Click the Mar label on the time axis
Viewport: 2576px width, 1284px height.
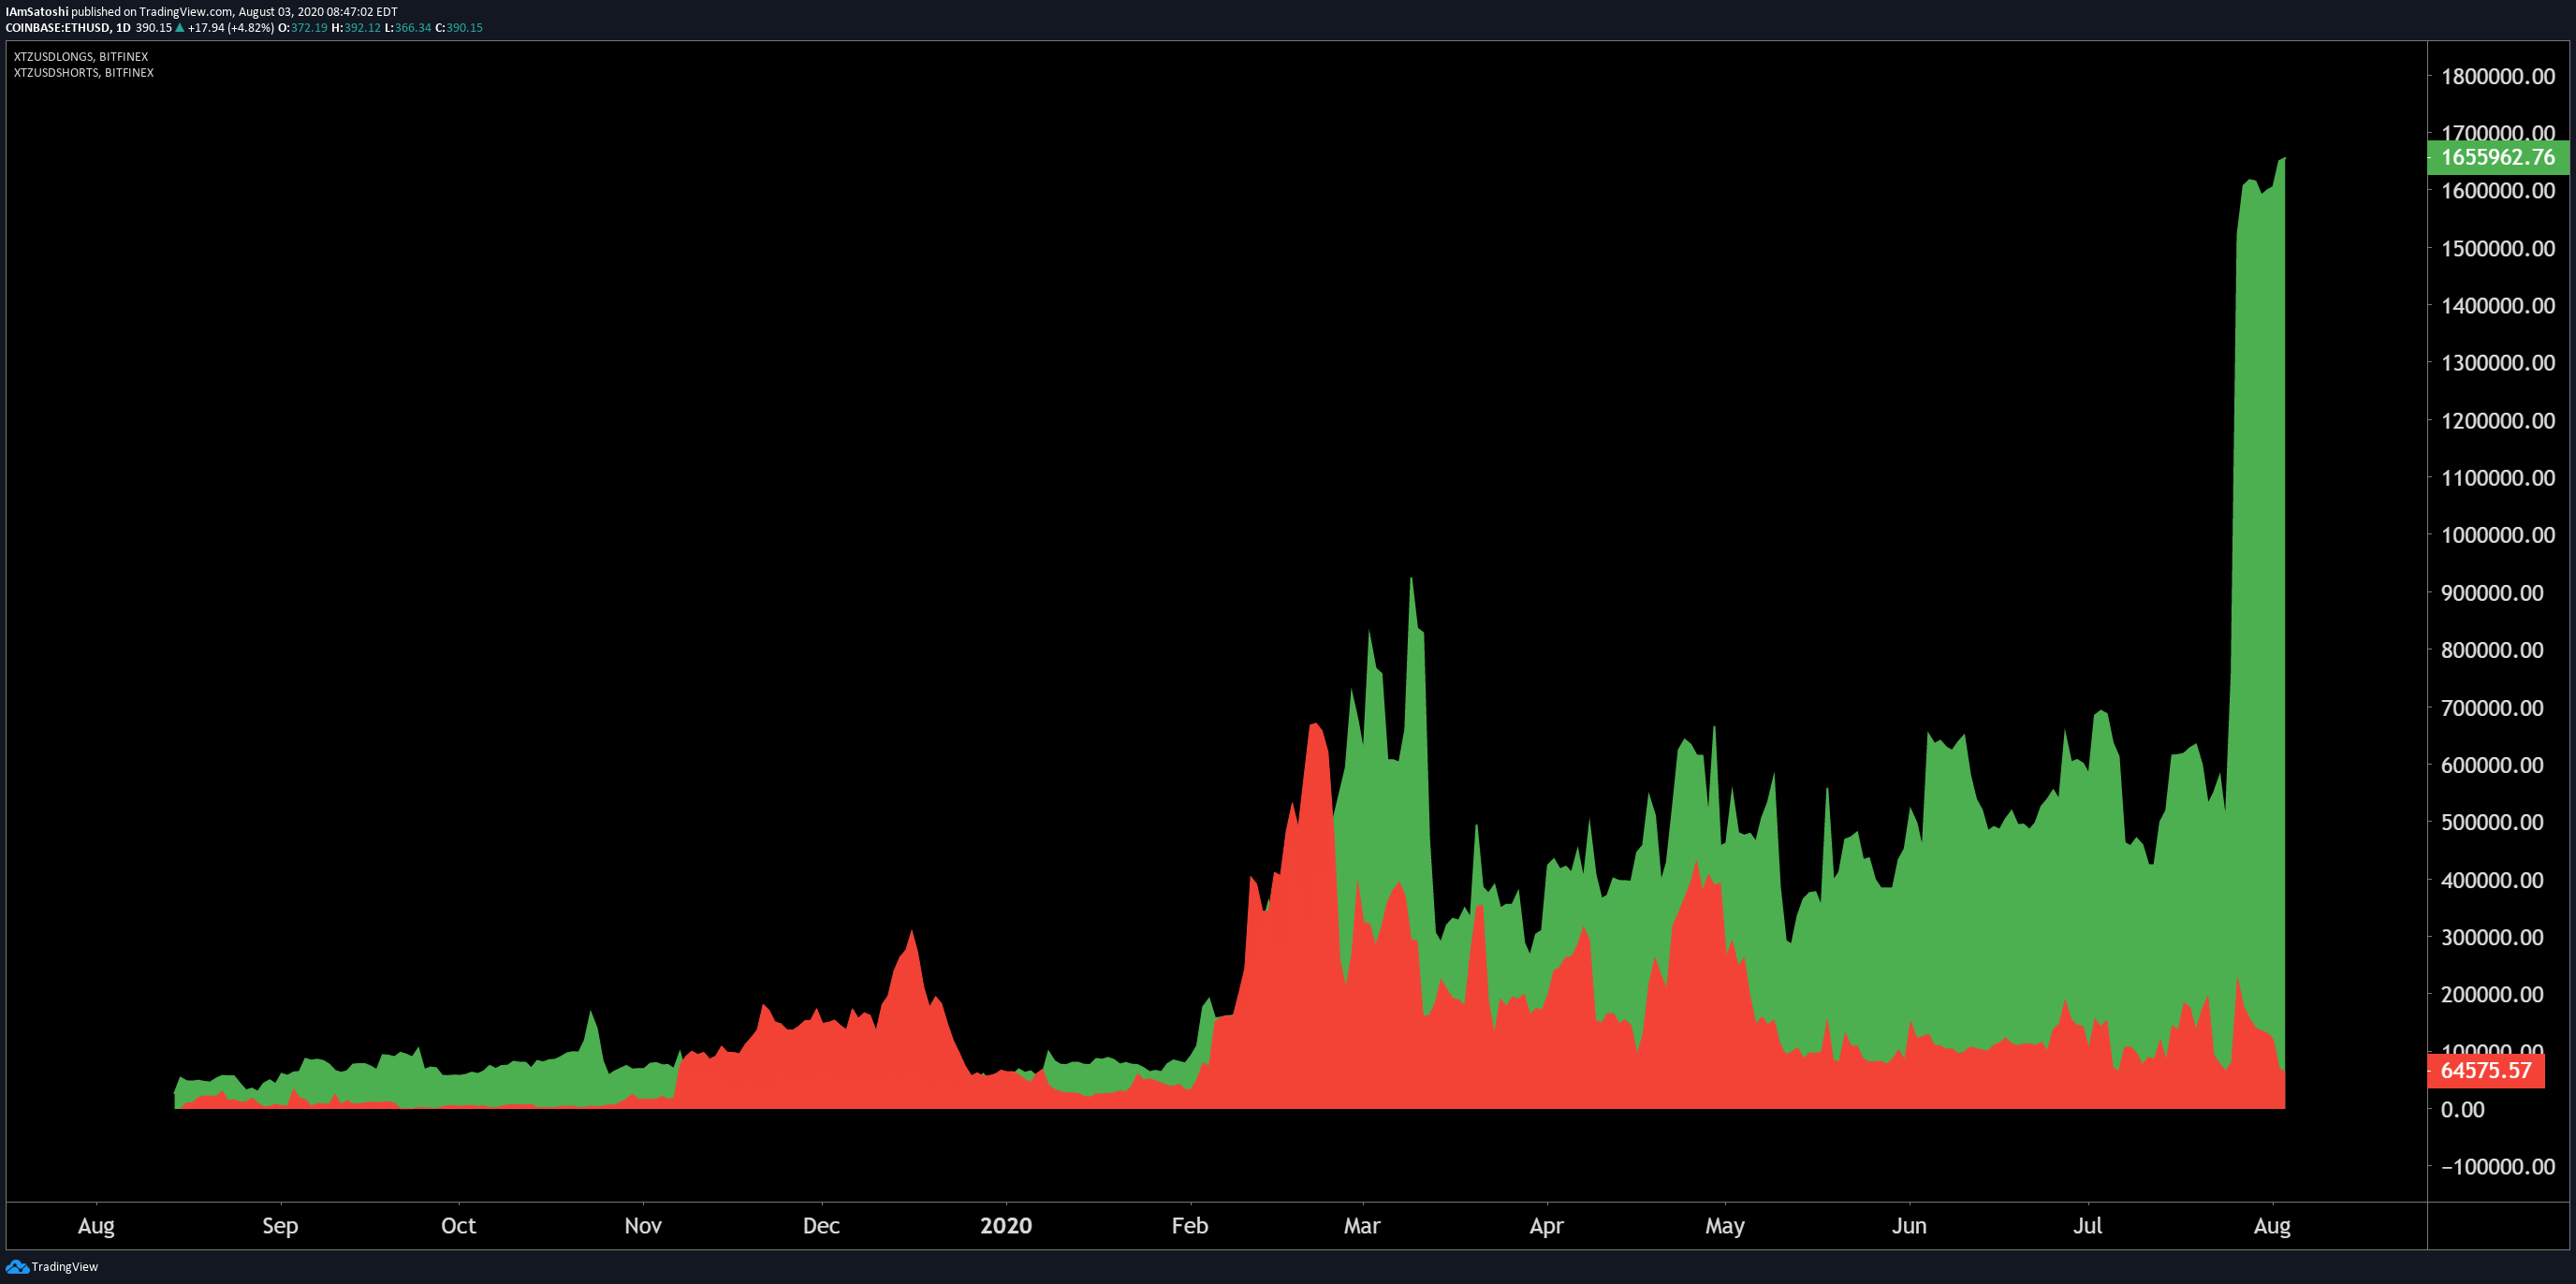point(1361,1225)
